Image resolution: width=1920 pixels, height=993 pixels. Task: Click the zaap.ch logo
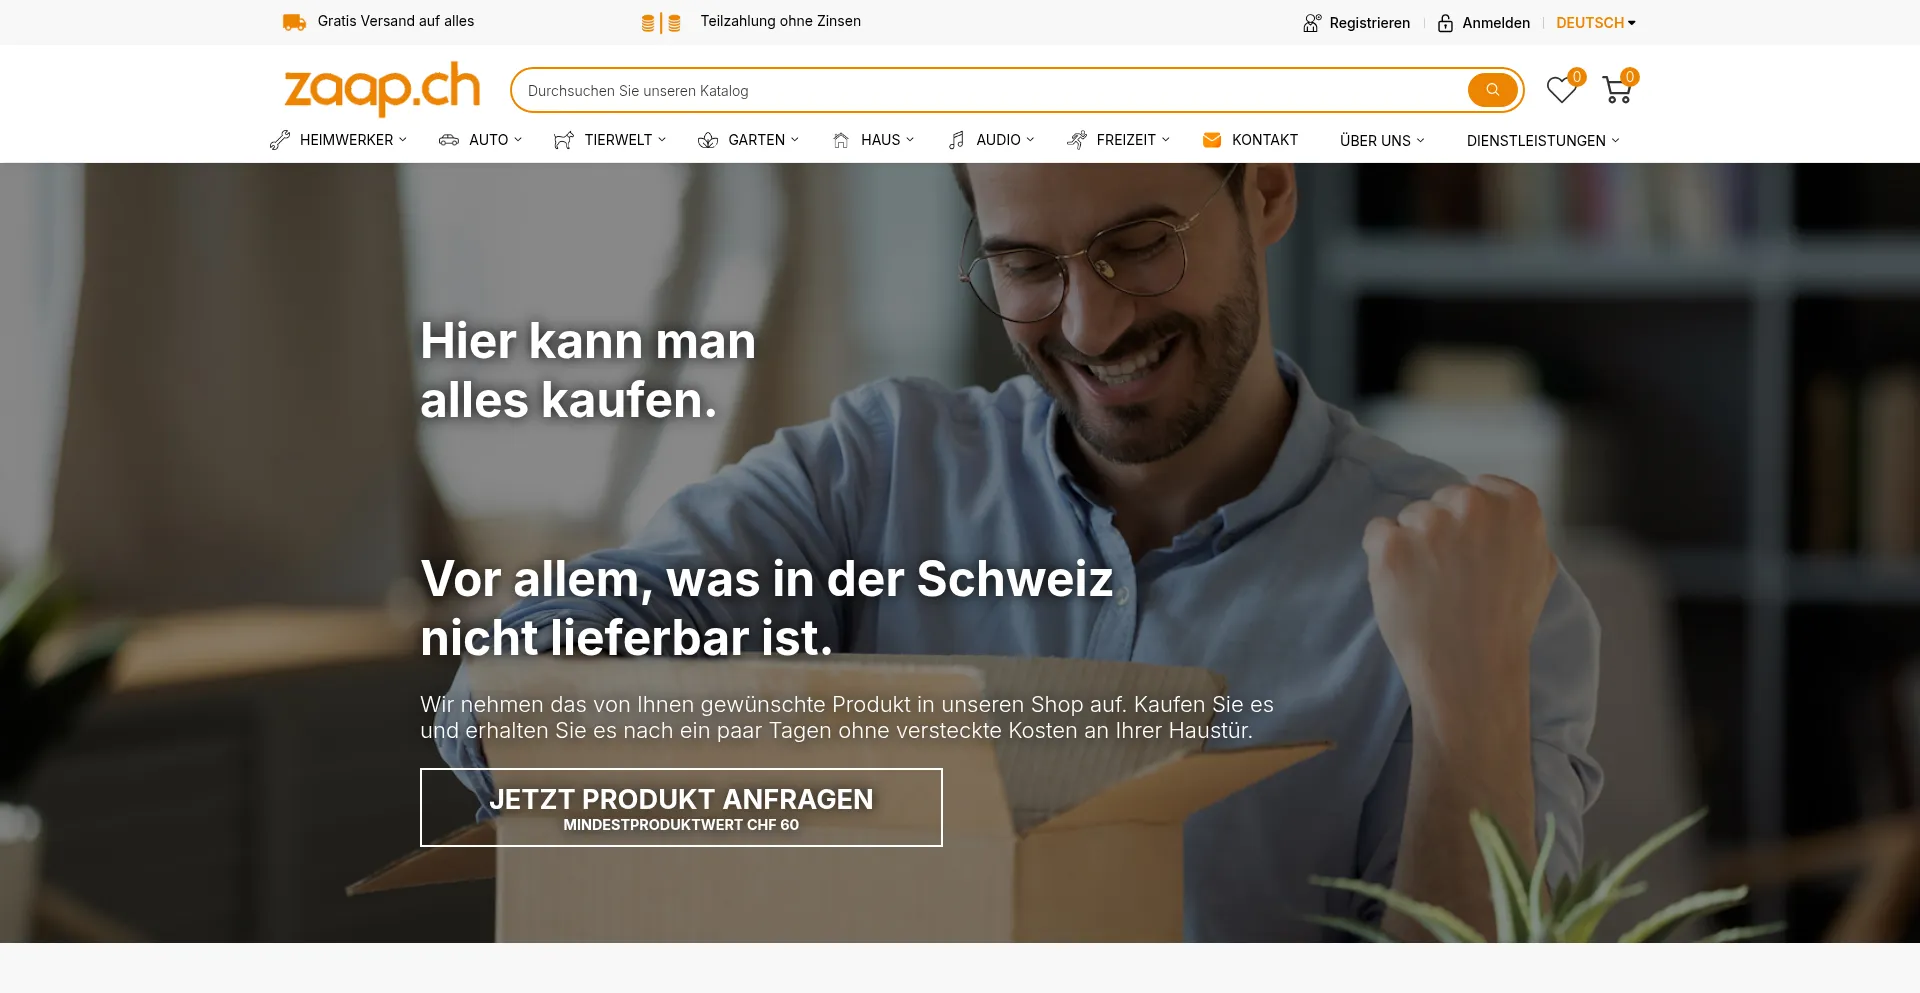(382, 89)
